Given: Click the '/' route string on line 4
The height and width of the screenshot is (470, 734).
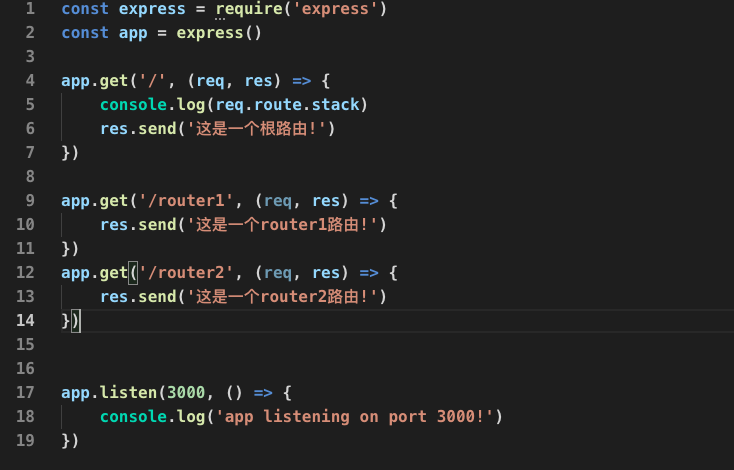Looking at the screenshot, I should click(x=153, y=81).
